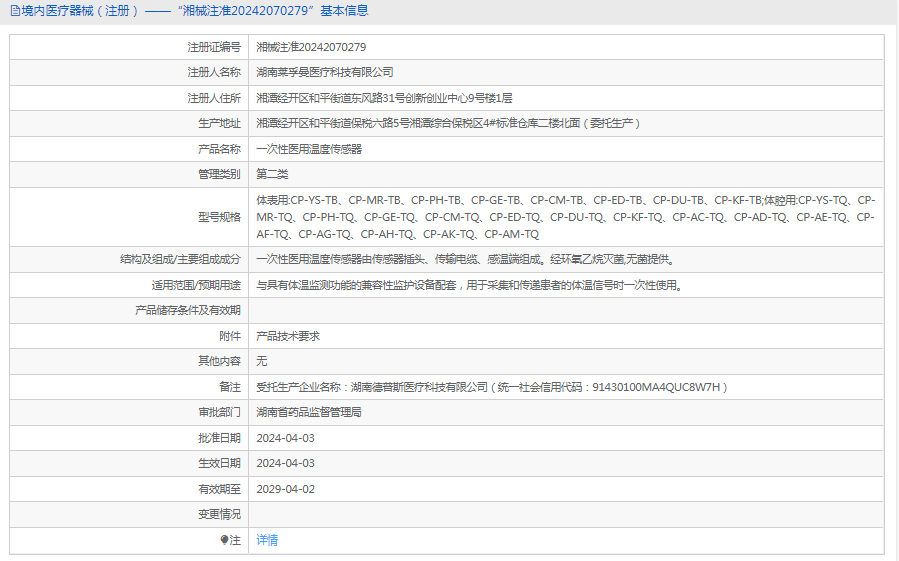Click the 附件 label
Viewport: 899px width, 561px height.
coord(230,336)
